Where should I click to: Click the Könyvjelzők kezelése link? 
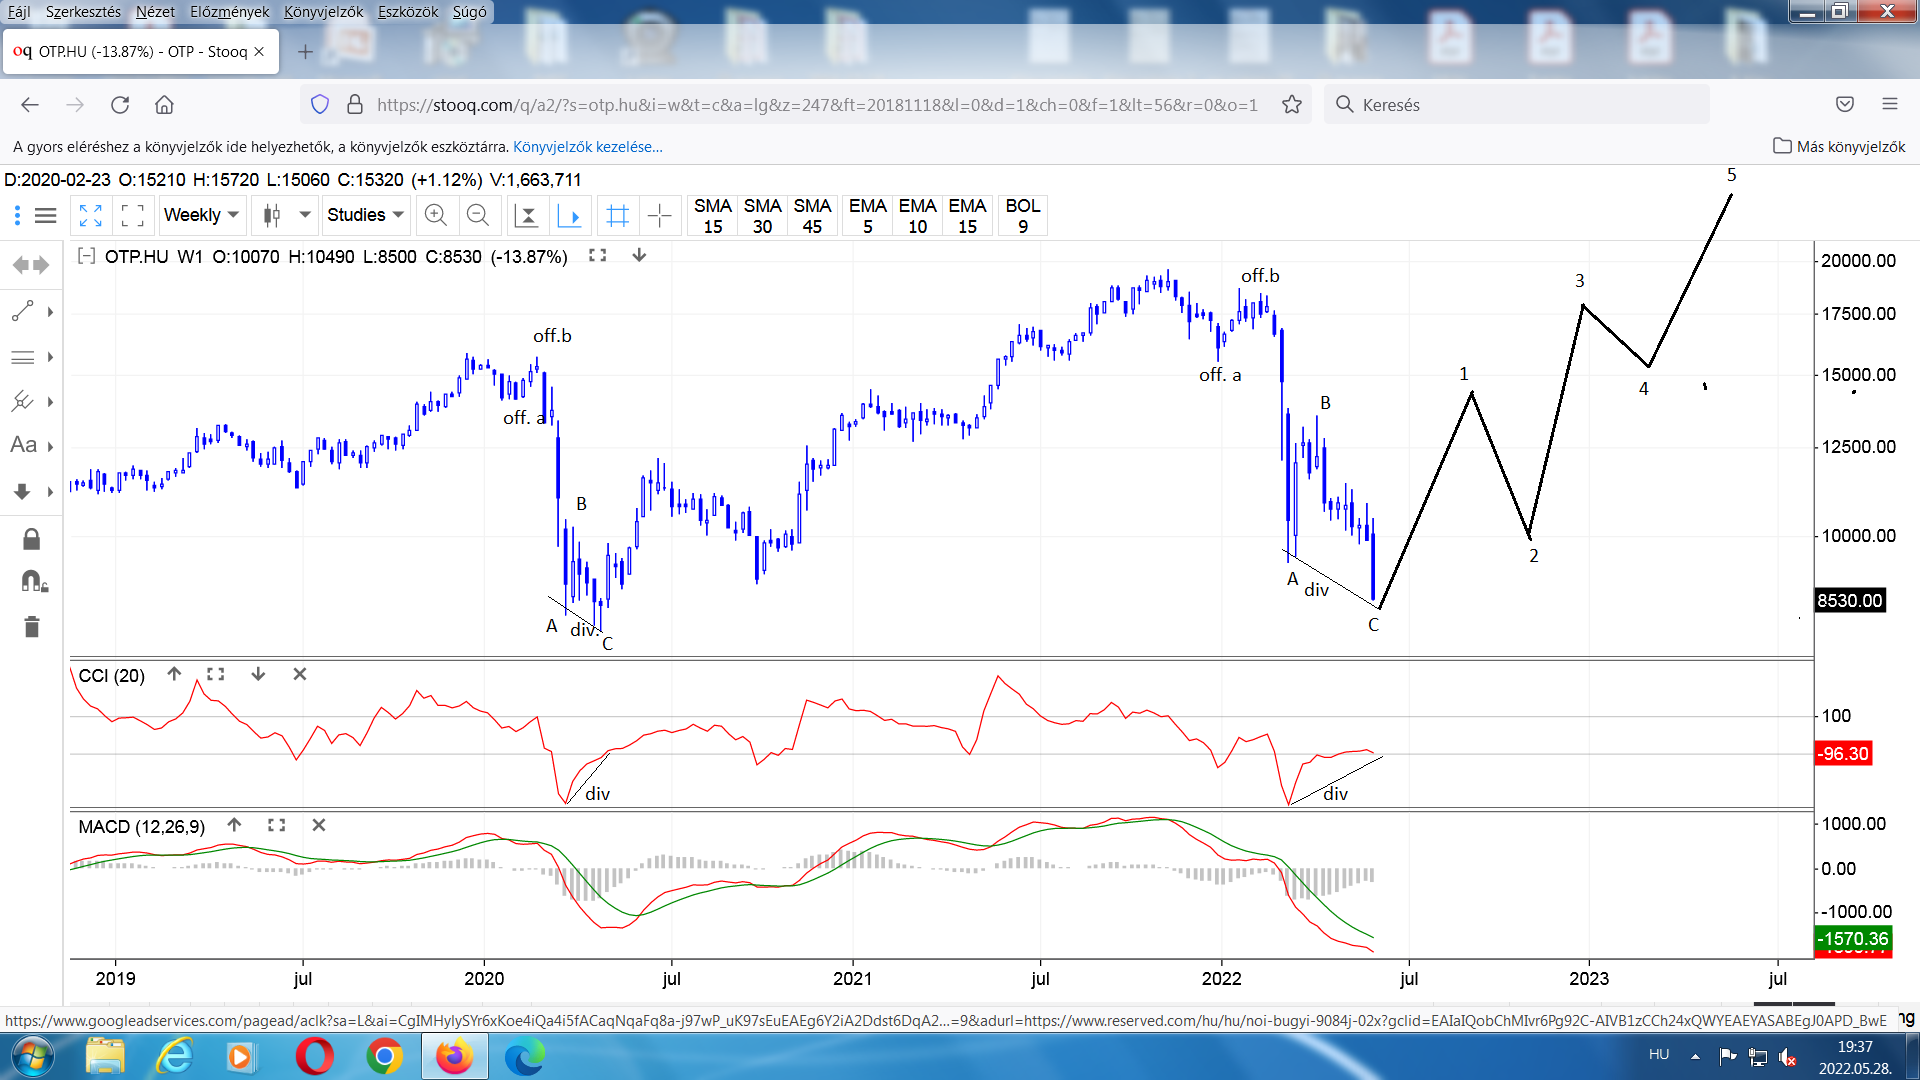[587, 147]
